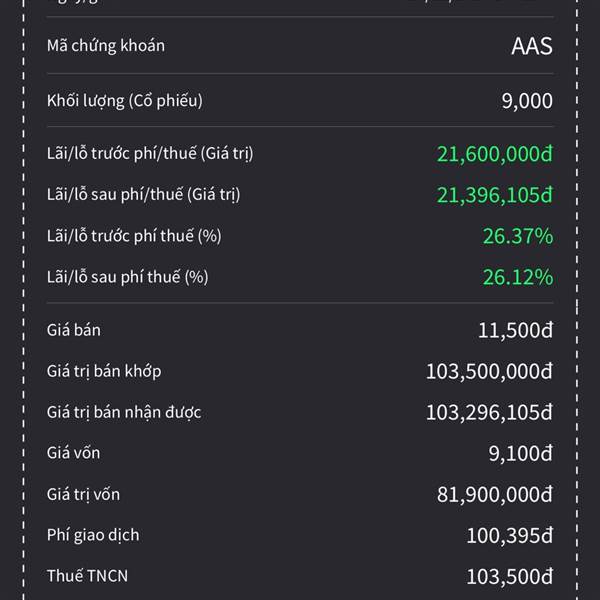The image size is (600, 600).
Task: Click the AAS stock code value
Action: coord(531,46)
